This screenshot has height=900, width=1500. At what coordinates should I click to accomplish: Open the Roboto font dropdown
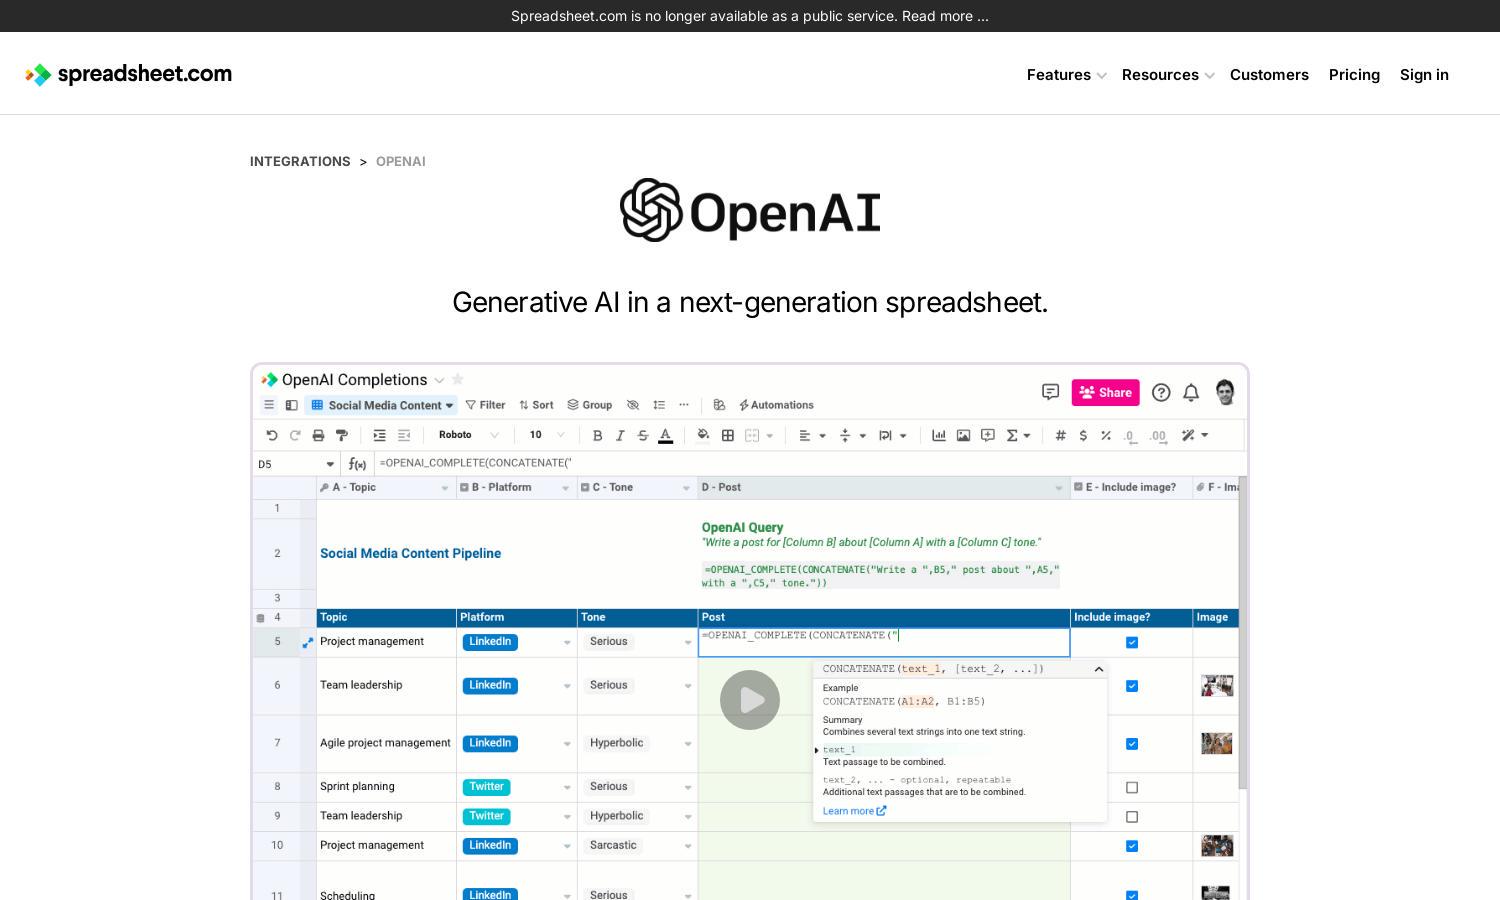pos(468,435)
